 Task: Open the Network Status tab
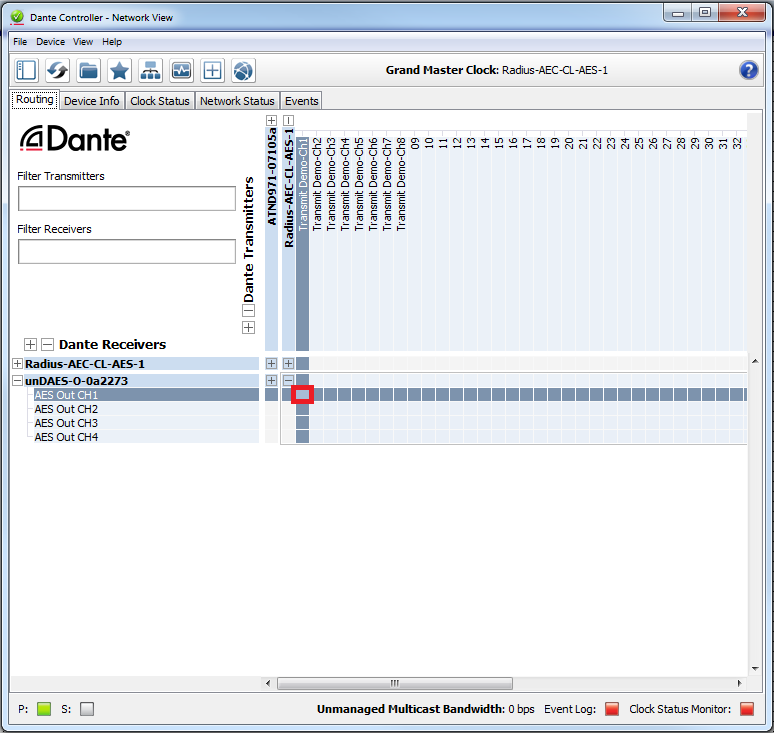click(x=237, y=101)
